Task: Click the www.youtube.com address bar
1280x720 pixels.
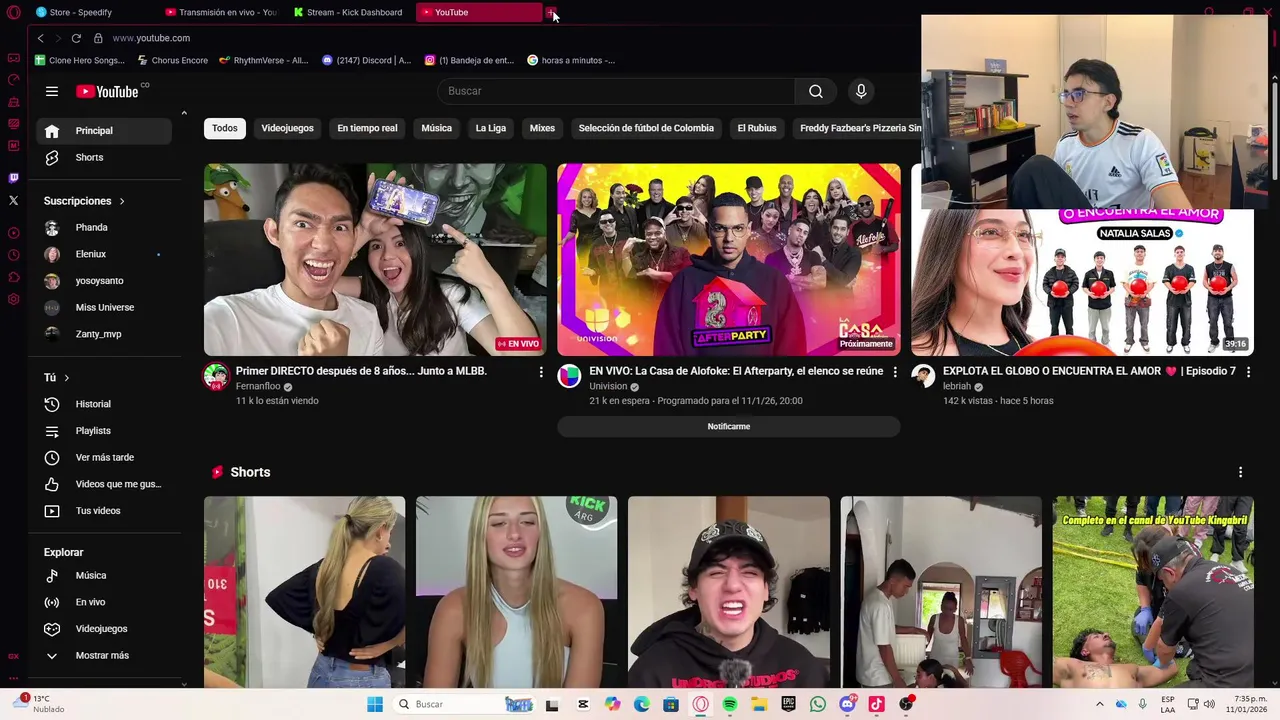Action: click(151, 38)
